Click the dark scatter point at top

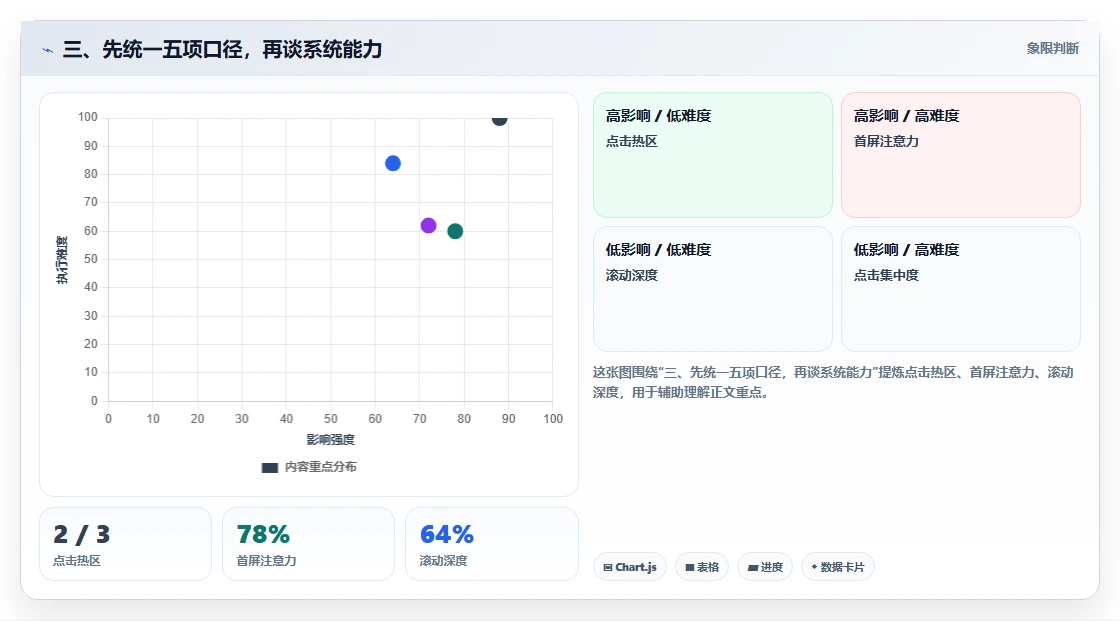[x=499, y=119]
